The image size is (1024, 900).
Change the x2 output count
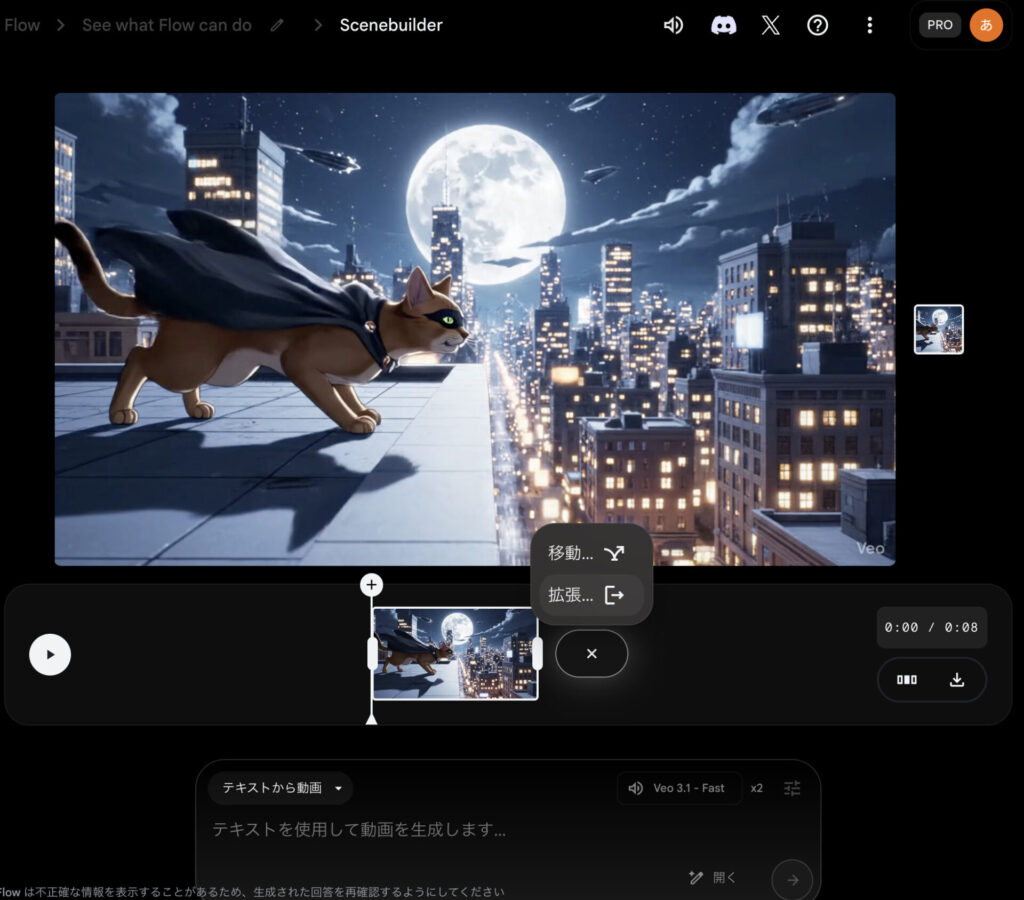pyautogui.click(x=757, y=788)
